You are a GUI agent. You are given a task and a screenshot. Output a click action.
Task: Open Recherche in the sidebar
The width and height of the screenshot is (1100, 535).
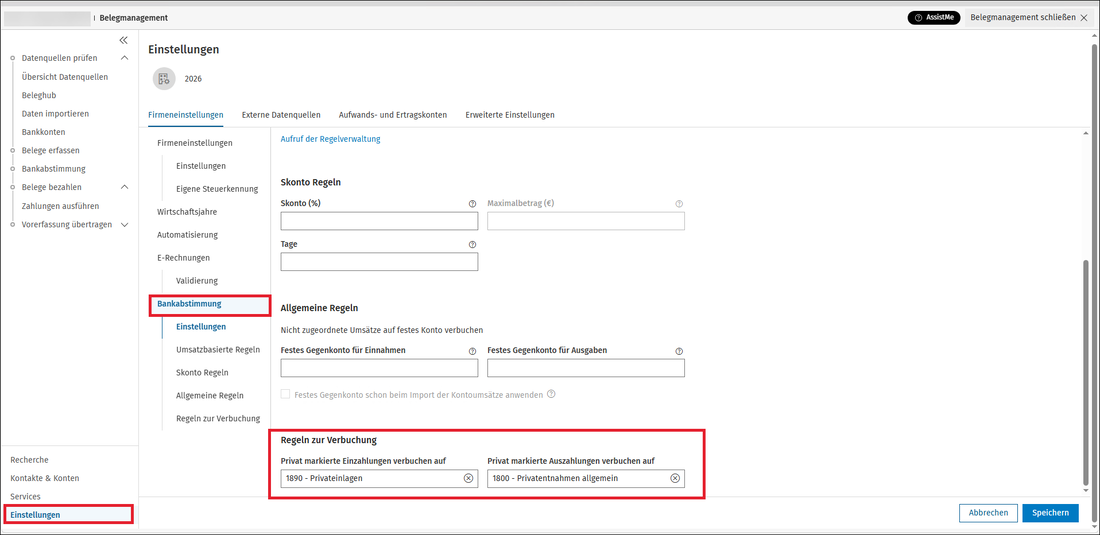tap(29, 460)
